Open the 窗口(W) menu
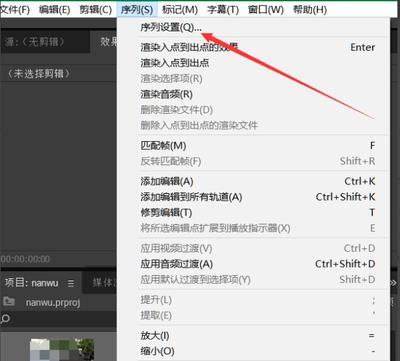This screenshot has width=400, height=361. [266, 10]
